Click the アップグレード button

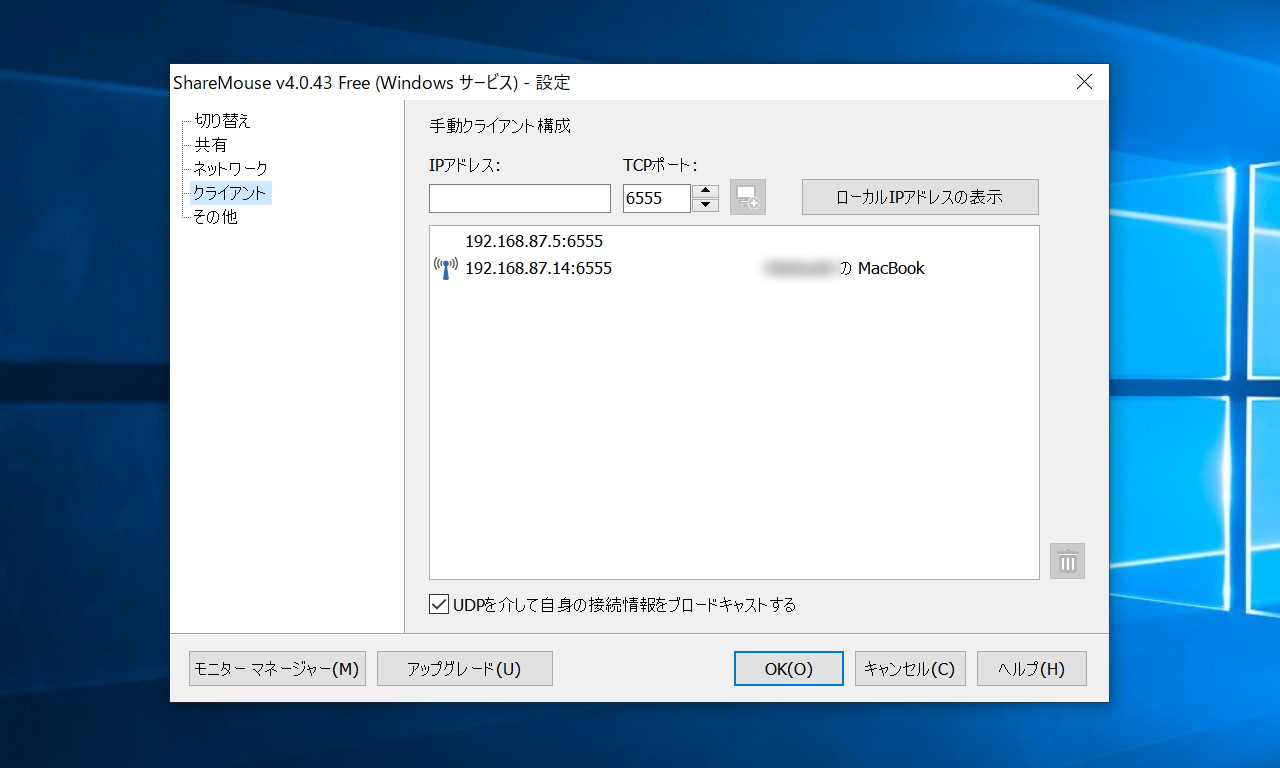464,668
